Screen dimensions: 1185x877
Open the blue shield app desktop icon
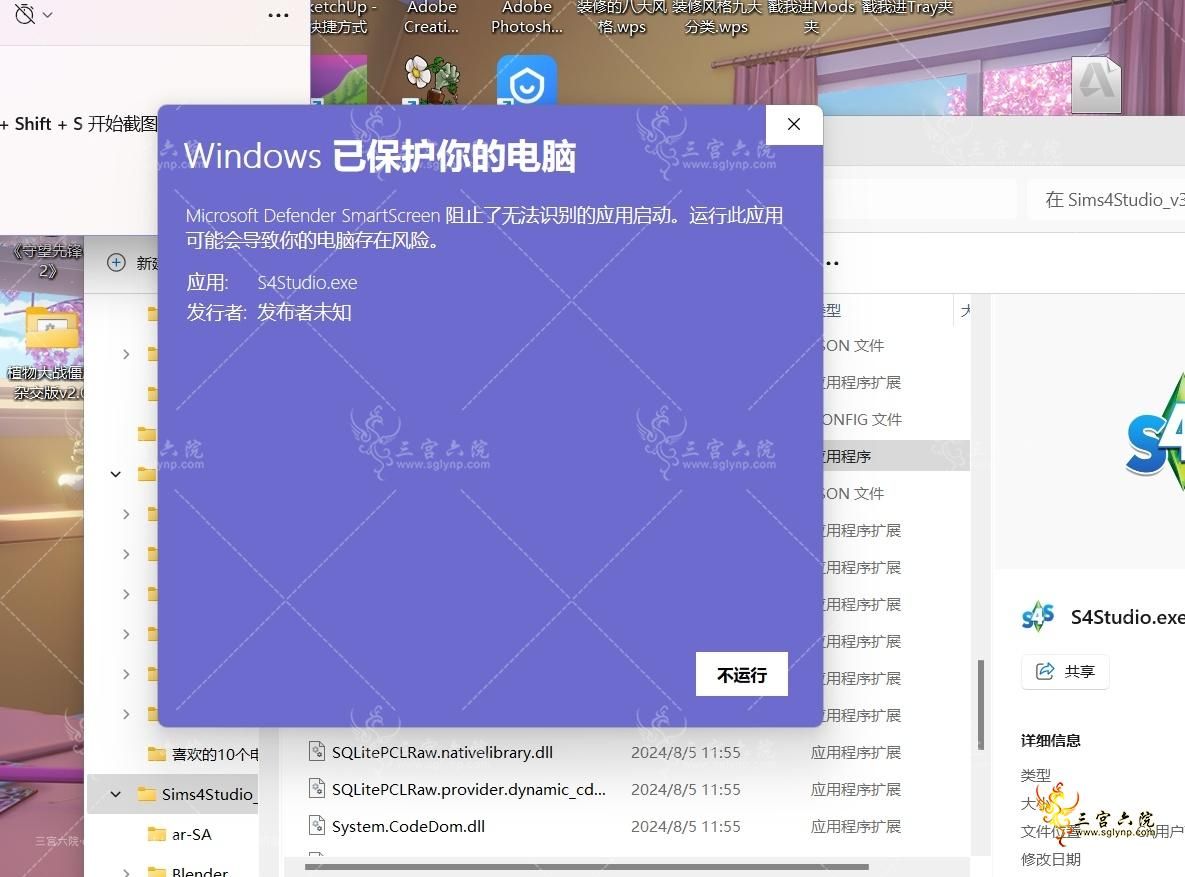click(527, 80)
